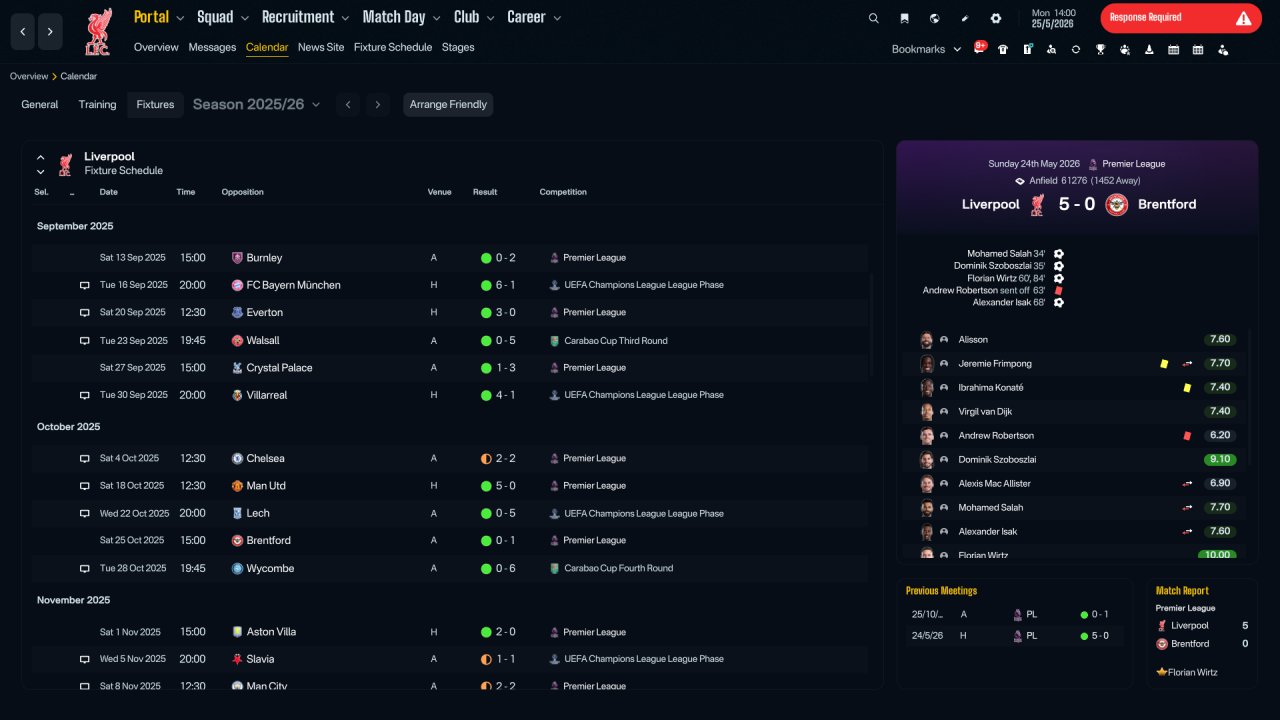Click Alisson's face portrait
Image resolution: width=1280 pixels, height=720 pixels.
(x=927, y=340)
